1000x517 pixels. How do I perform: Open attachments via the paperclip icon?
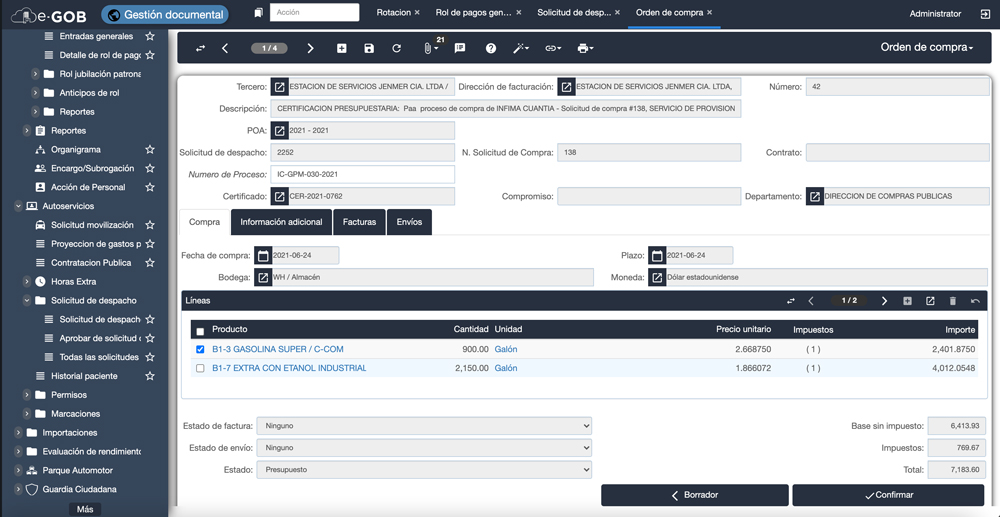tap(428, 48)
